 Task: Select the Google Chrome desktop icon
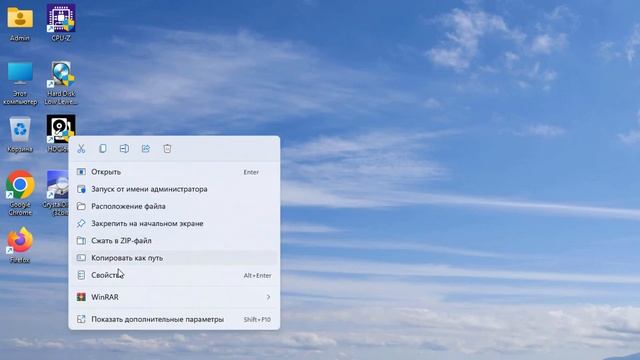click(x=20, y=193)
